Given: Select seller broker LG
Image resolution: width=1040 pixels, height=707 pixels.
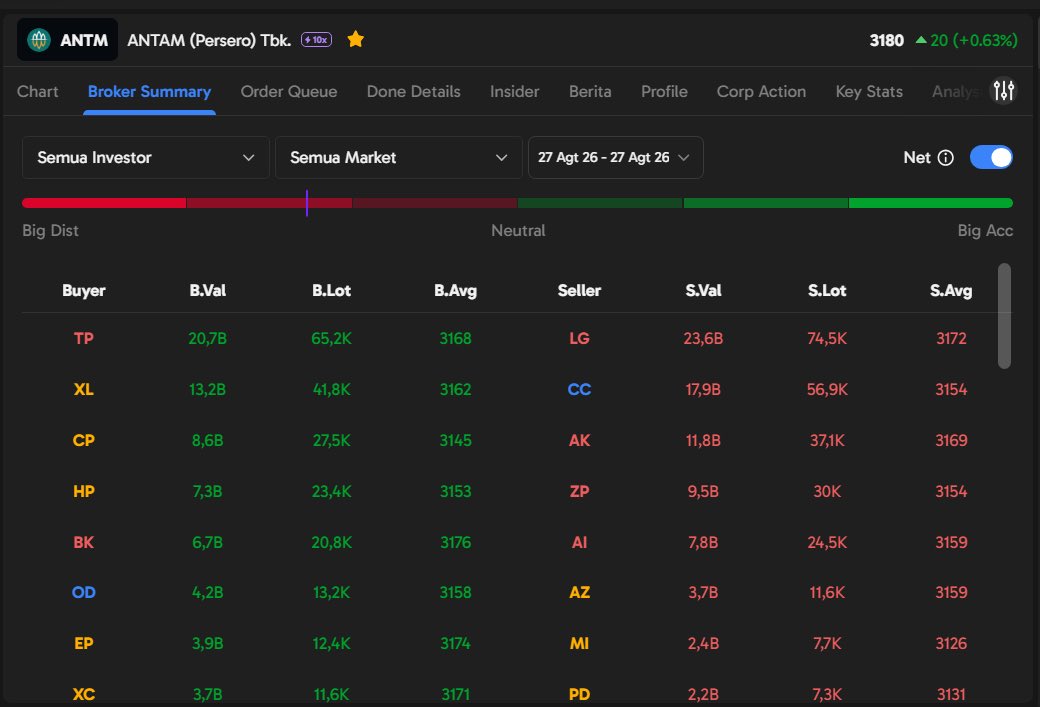Looking at the screenshot, I should tap(579, 338).
